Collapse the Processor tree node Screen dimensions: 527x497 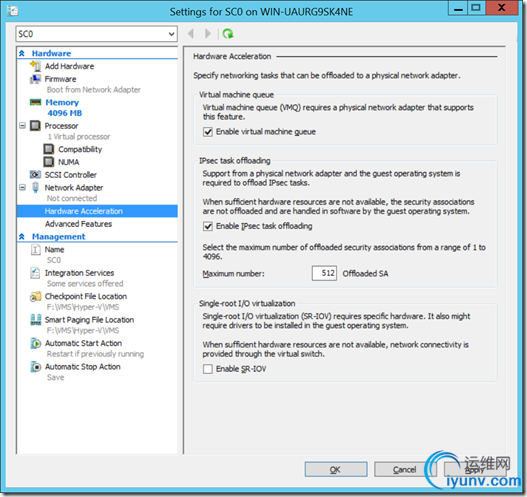(x=23, y=126)
